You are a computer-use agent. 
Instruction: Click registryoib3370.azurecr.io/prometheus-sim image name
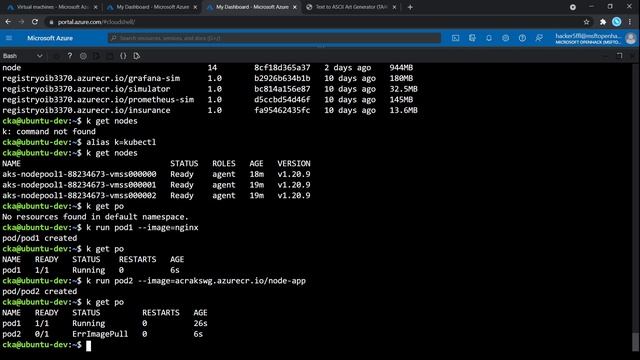click(x=98, y=100)
